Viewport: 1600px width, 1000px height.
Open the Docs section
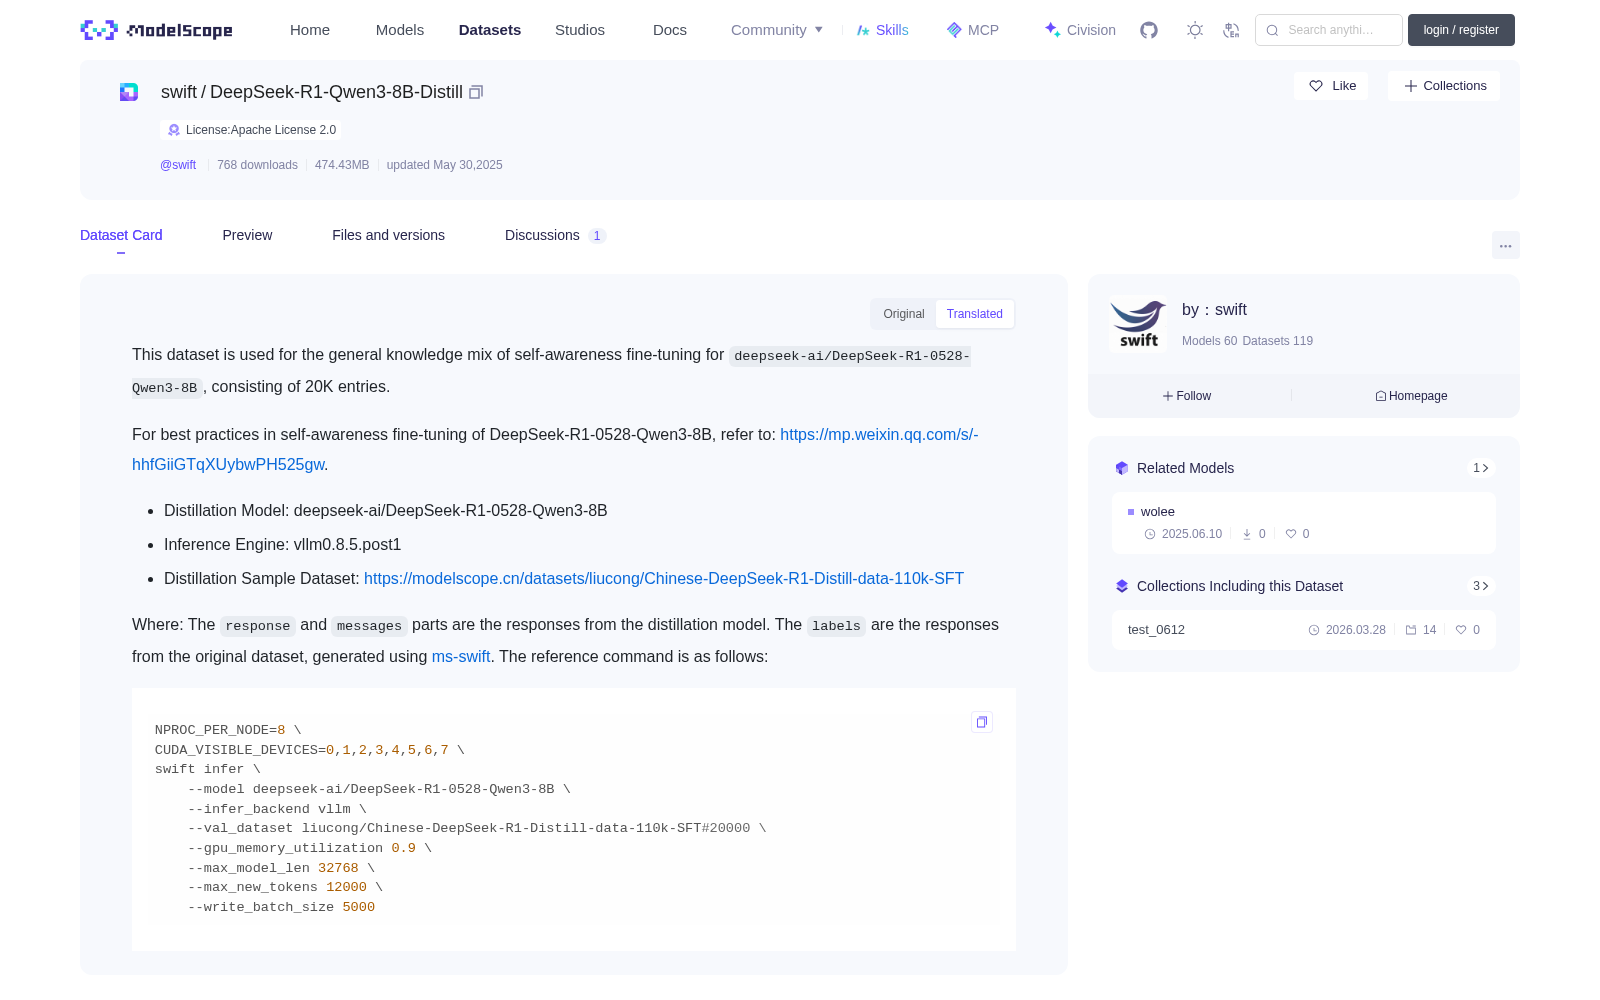670,30
